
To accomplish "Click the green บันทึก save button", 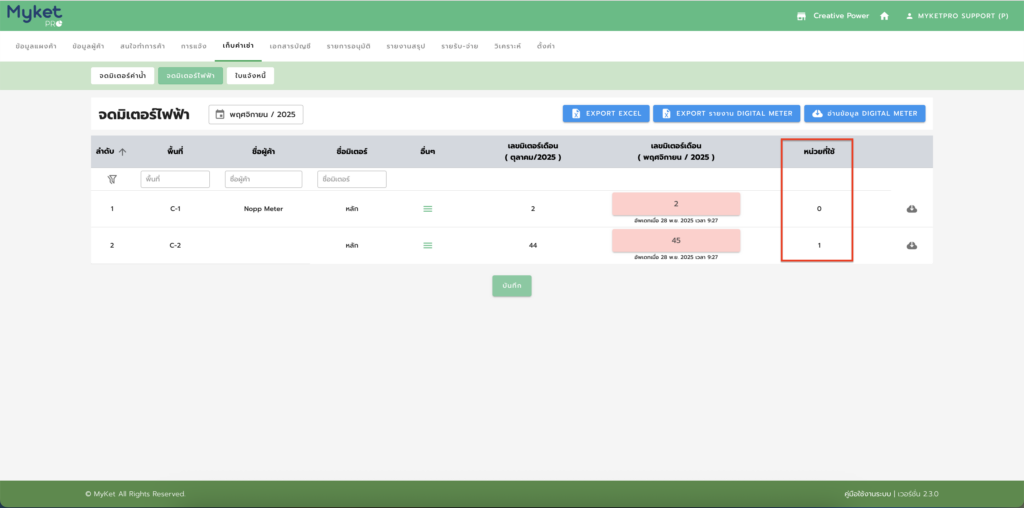I will [512, 286].
